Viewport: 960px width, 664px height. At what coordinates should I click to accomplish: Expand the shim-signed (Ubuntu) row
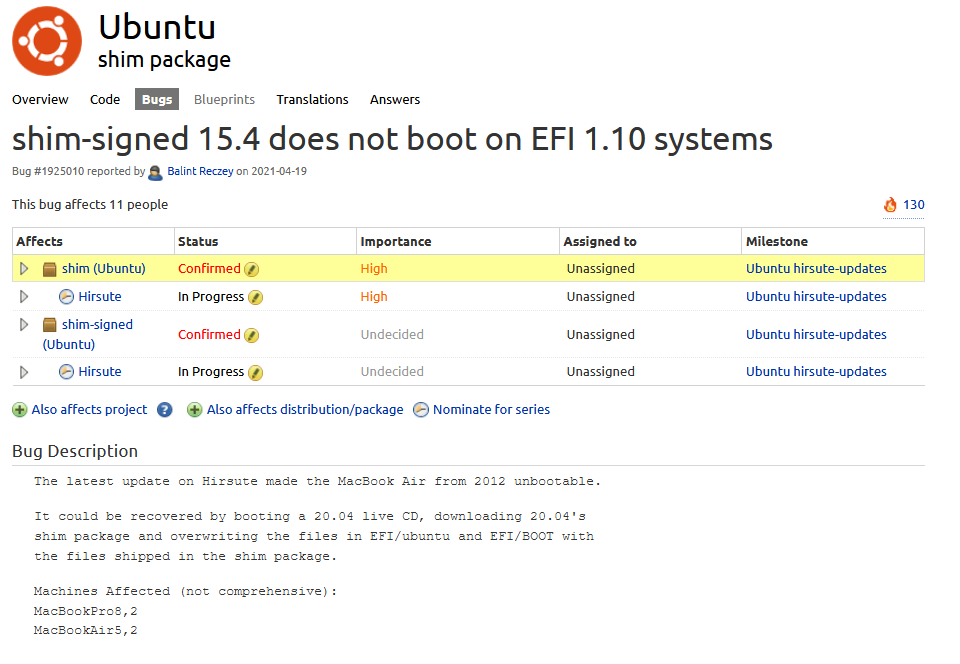click(x=24, y=324)
